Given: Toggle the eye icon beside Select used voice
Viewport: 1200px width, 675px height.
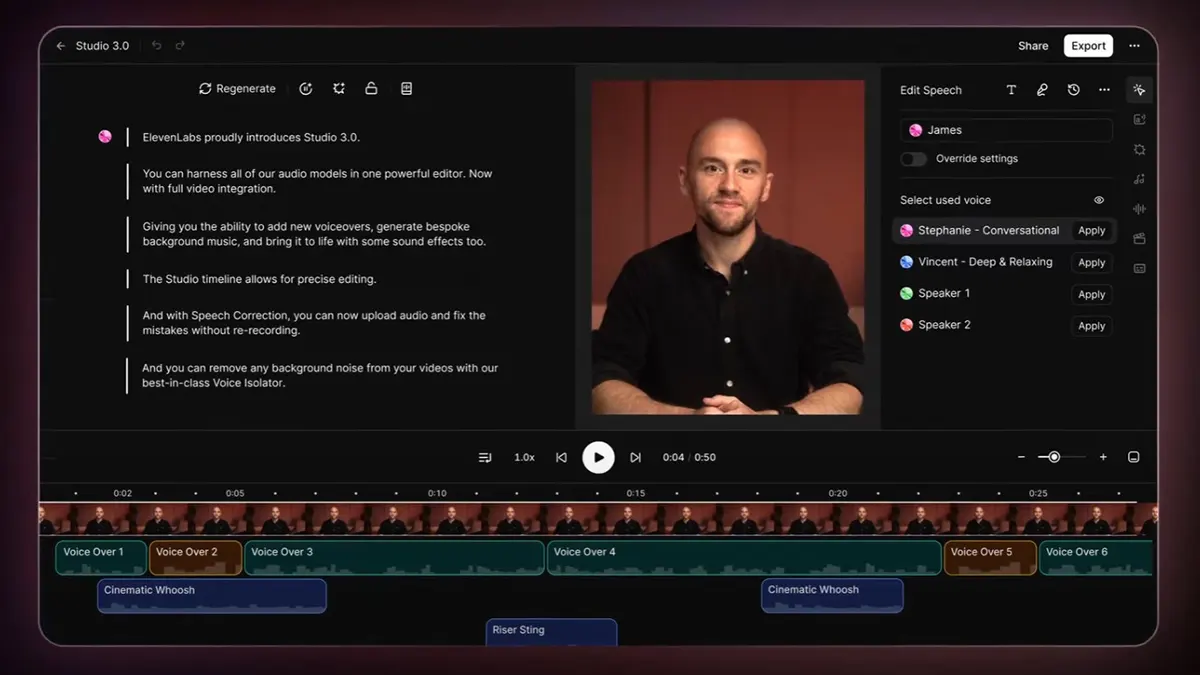Looking at the screenshot, I should [x=1099, y=200].
